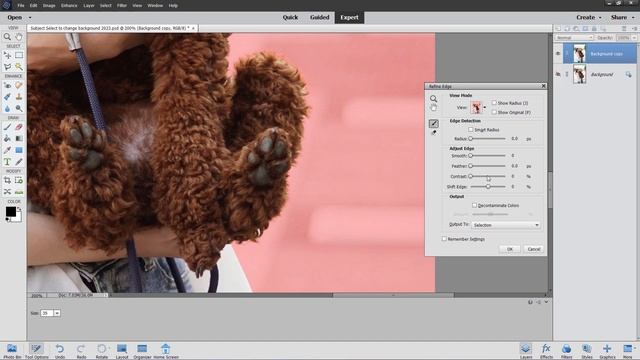Select the Eraser tool
This screenshot has height=360, width=640.
click(19, 127)
